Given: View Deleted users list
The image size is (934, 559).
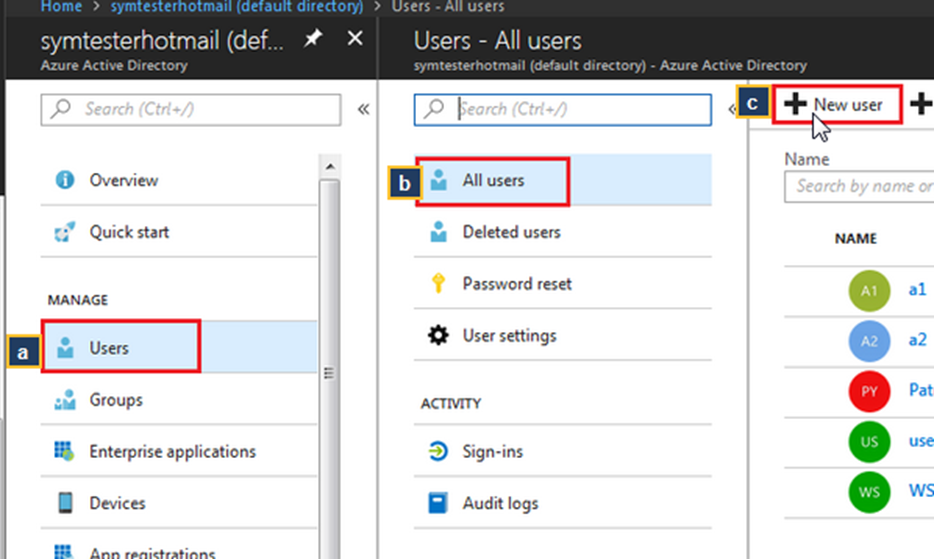Looking at the screenshot, I should pyautogui.click(x=511, y=232).
